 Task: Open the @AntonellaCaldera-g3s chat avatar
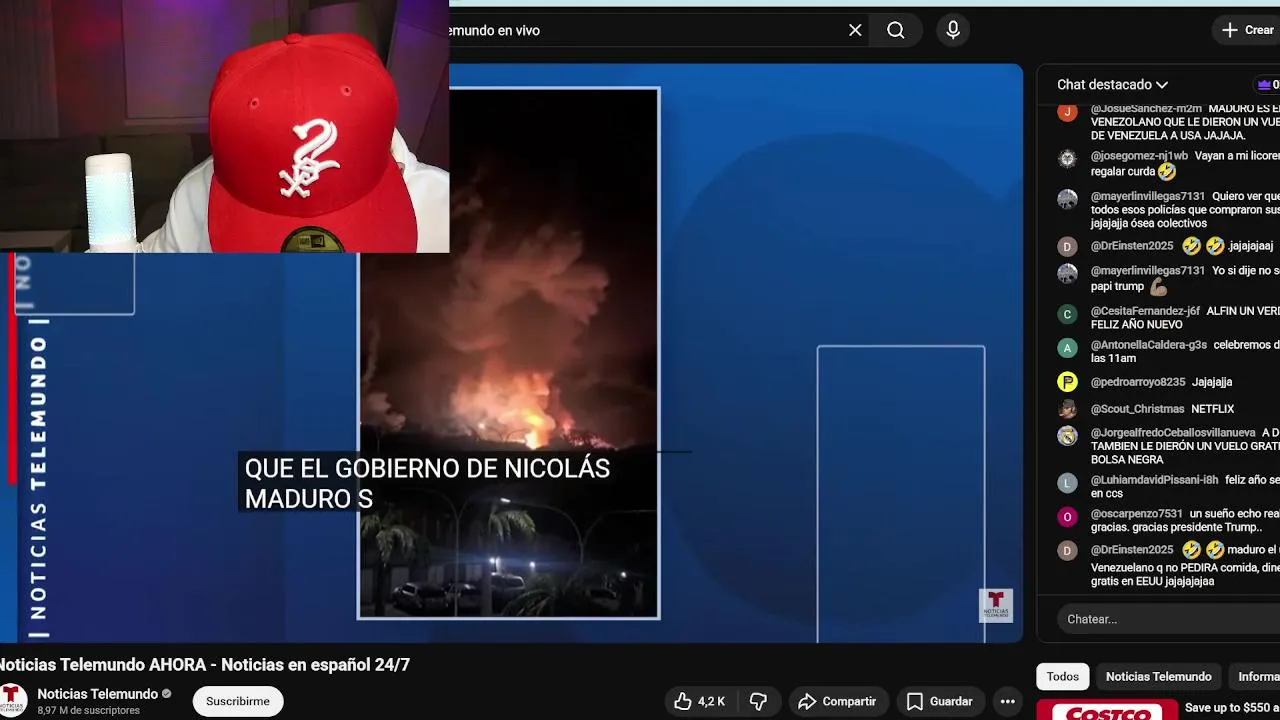coord(1067,348)
